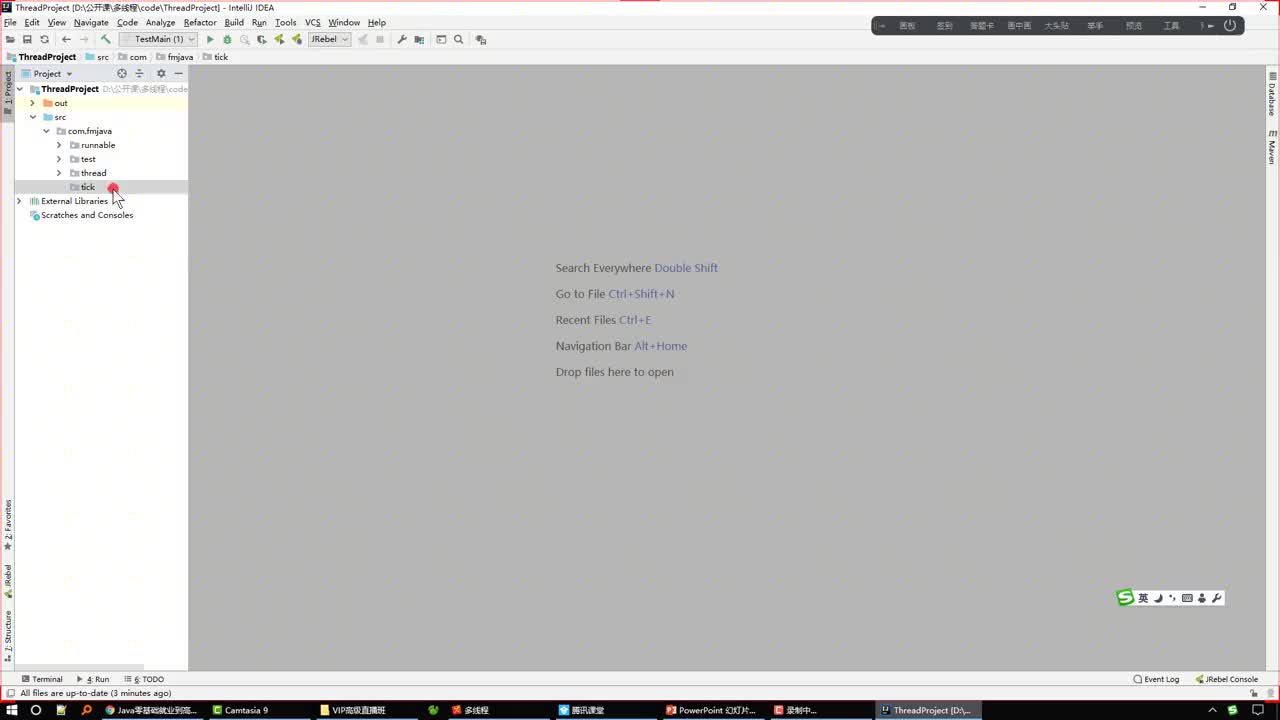The image size is (1280, 720).
Task: Click the Collapse All icon in Project panel
Action: 140,73
